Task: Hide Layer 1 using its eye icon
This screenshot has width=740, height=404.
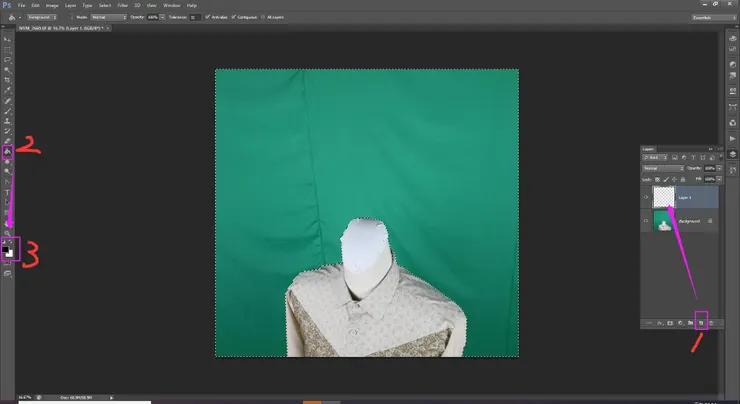Action: point(645,197)
